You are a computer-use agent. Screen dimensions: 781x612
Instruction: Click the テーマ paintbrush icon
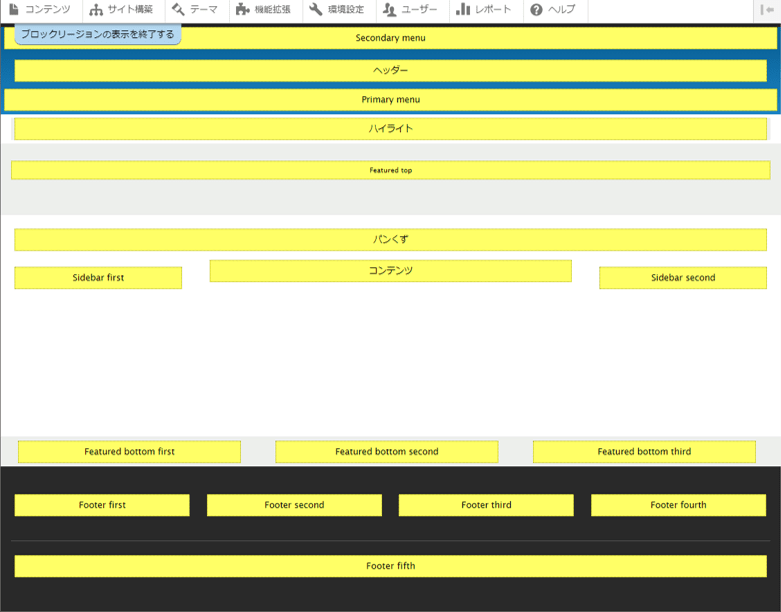[178, 10]
